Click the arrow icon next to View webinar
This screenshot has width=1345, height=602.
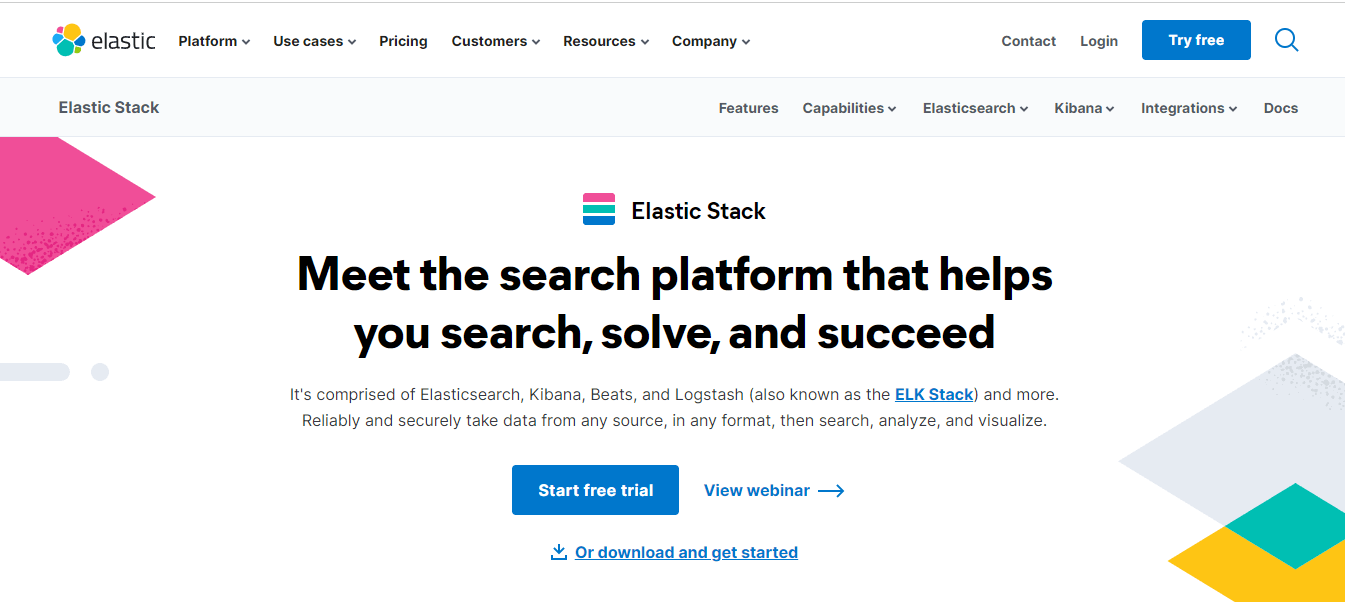(x=831, y=490)
